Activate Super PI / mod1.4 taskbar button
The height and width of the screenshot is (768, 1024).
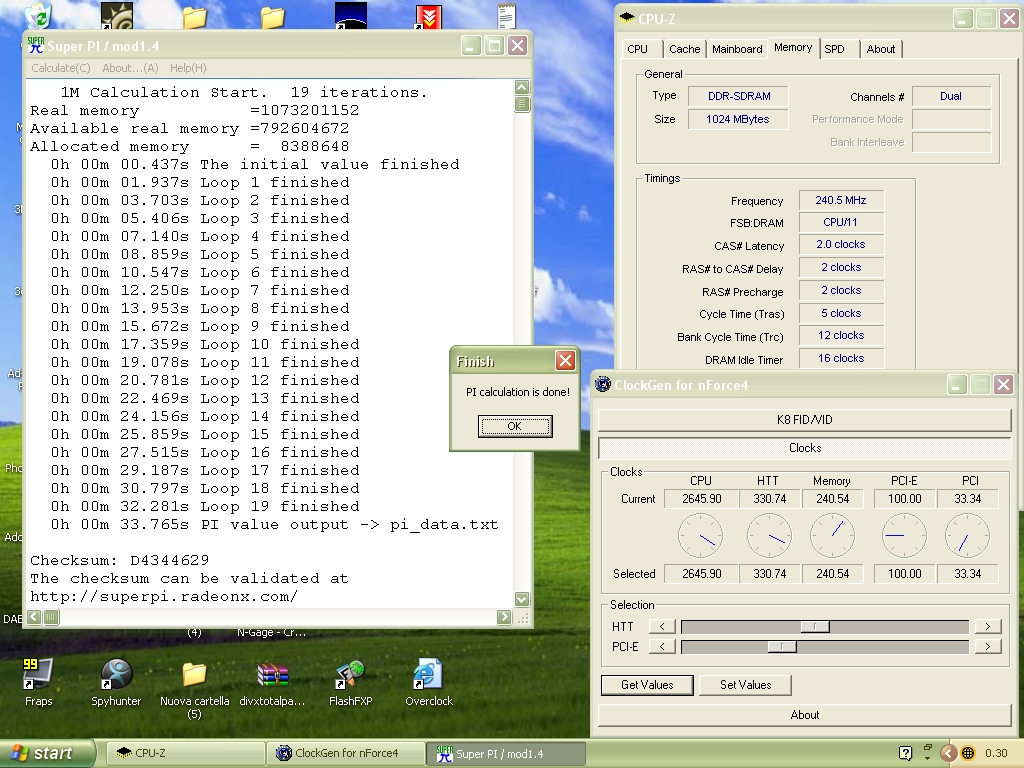click(x=505, y=753)
